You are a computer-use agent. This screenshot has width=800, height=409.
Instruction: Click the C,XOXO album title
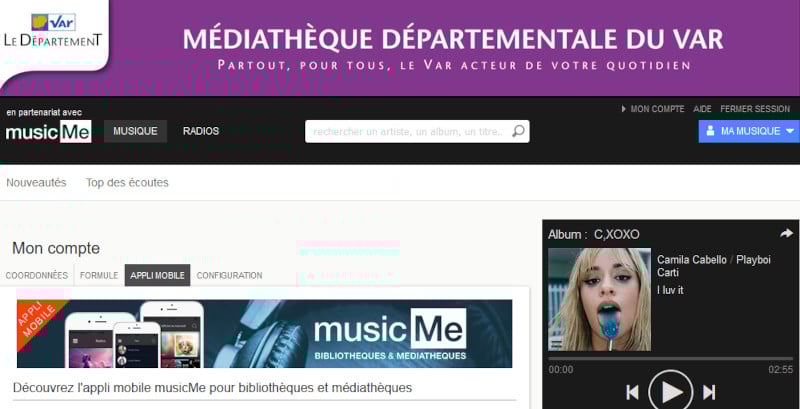[x=616, y=235]
